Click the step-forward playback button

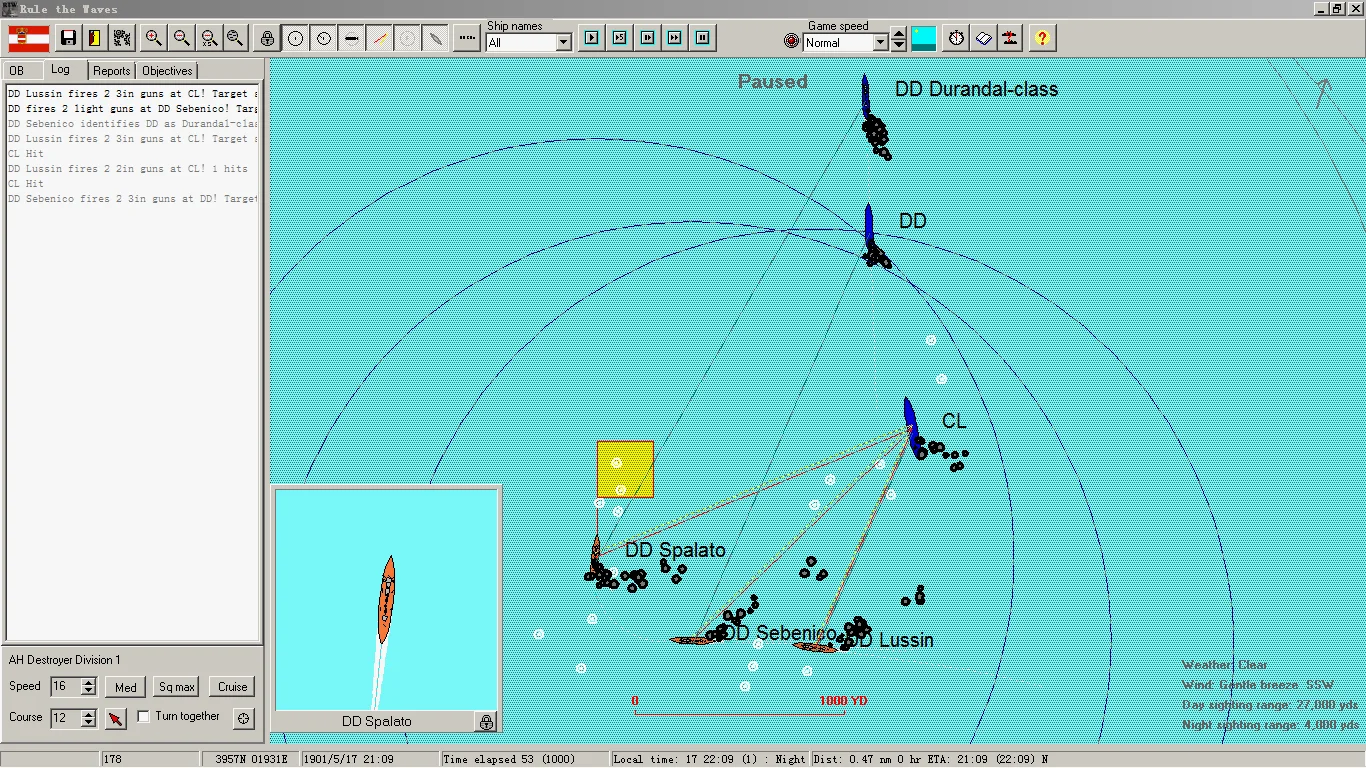[648, 38]
